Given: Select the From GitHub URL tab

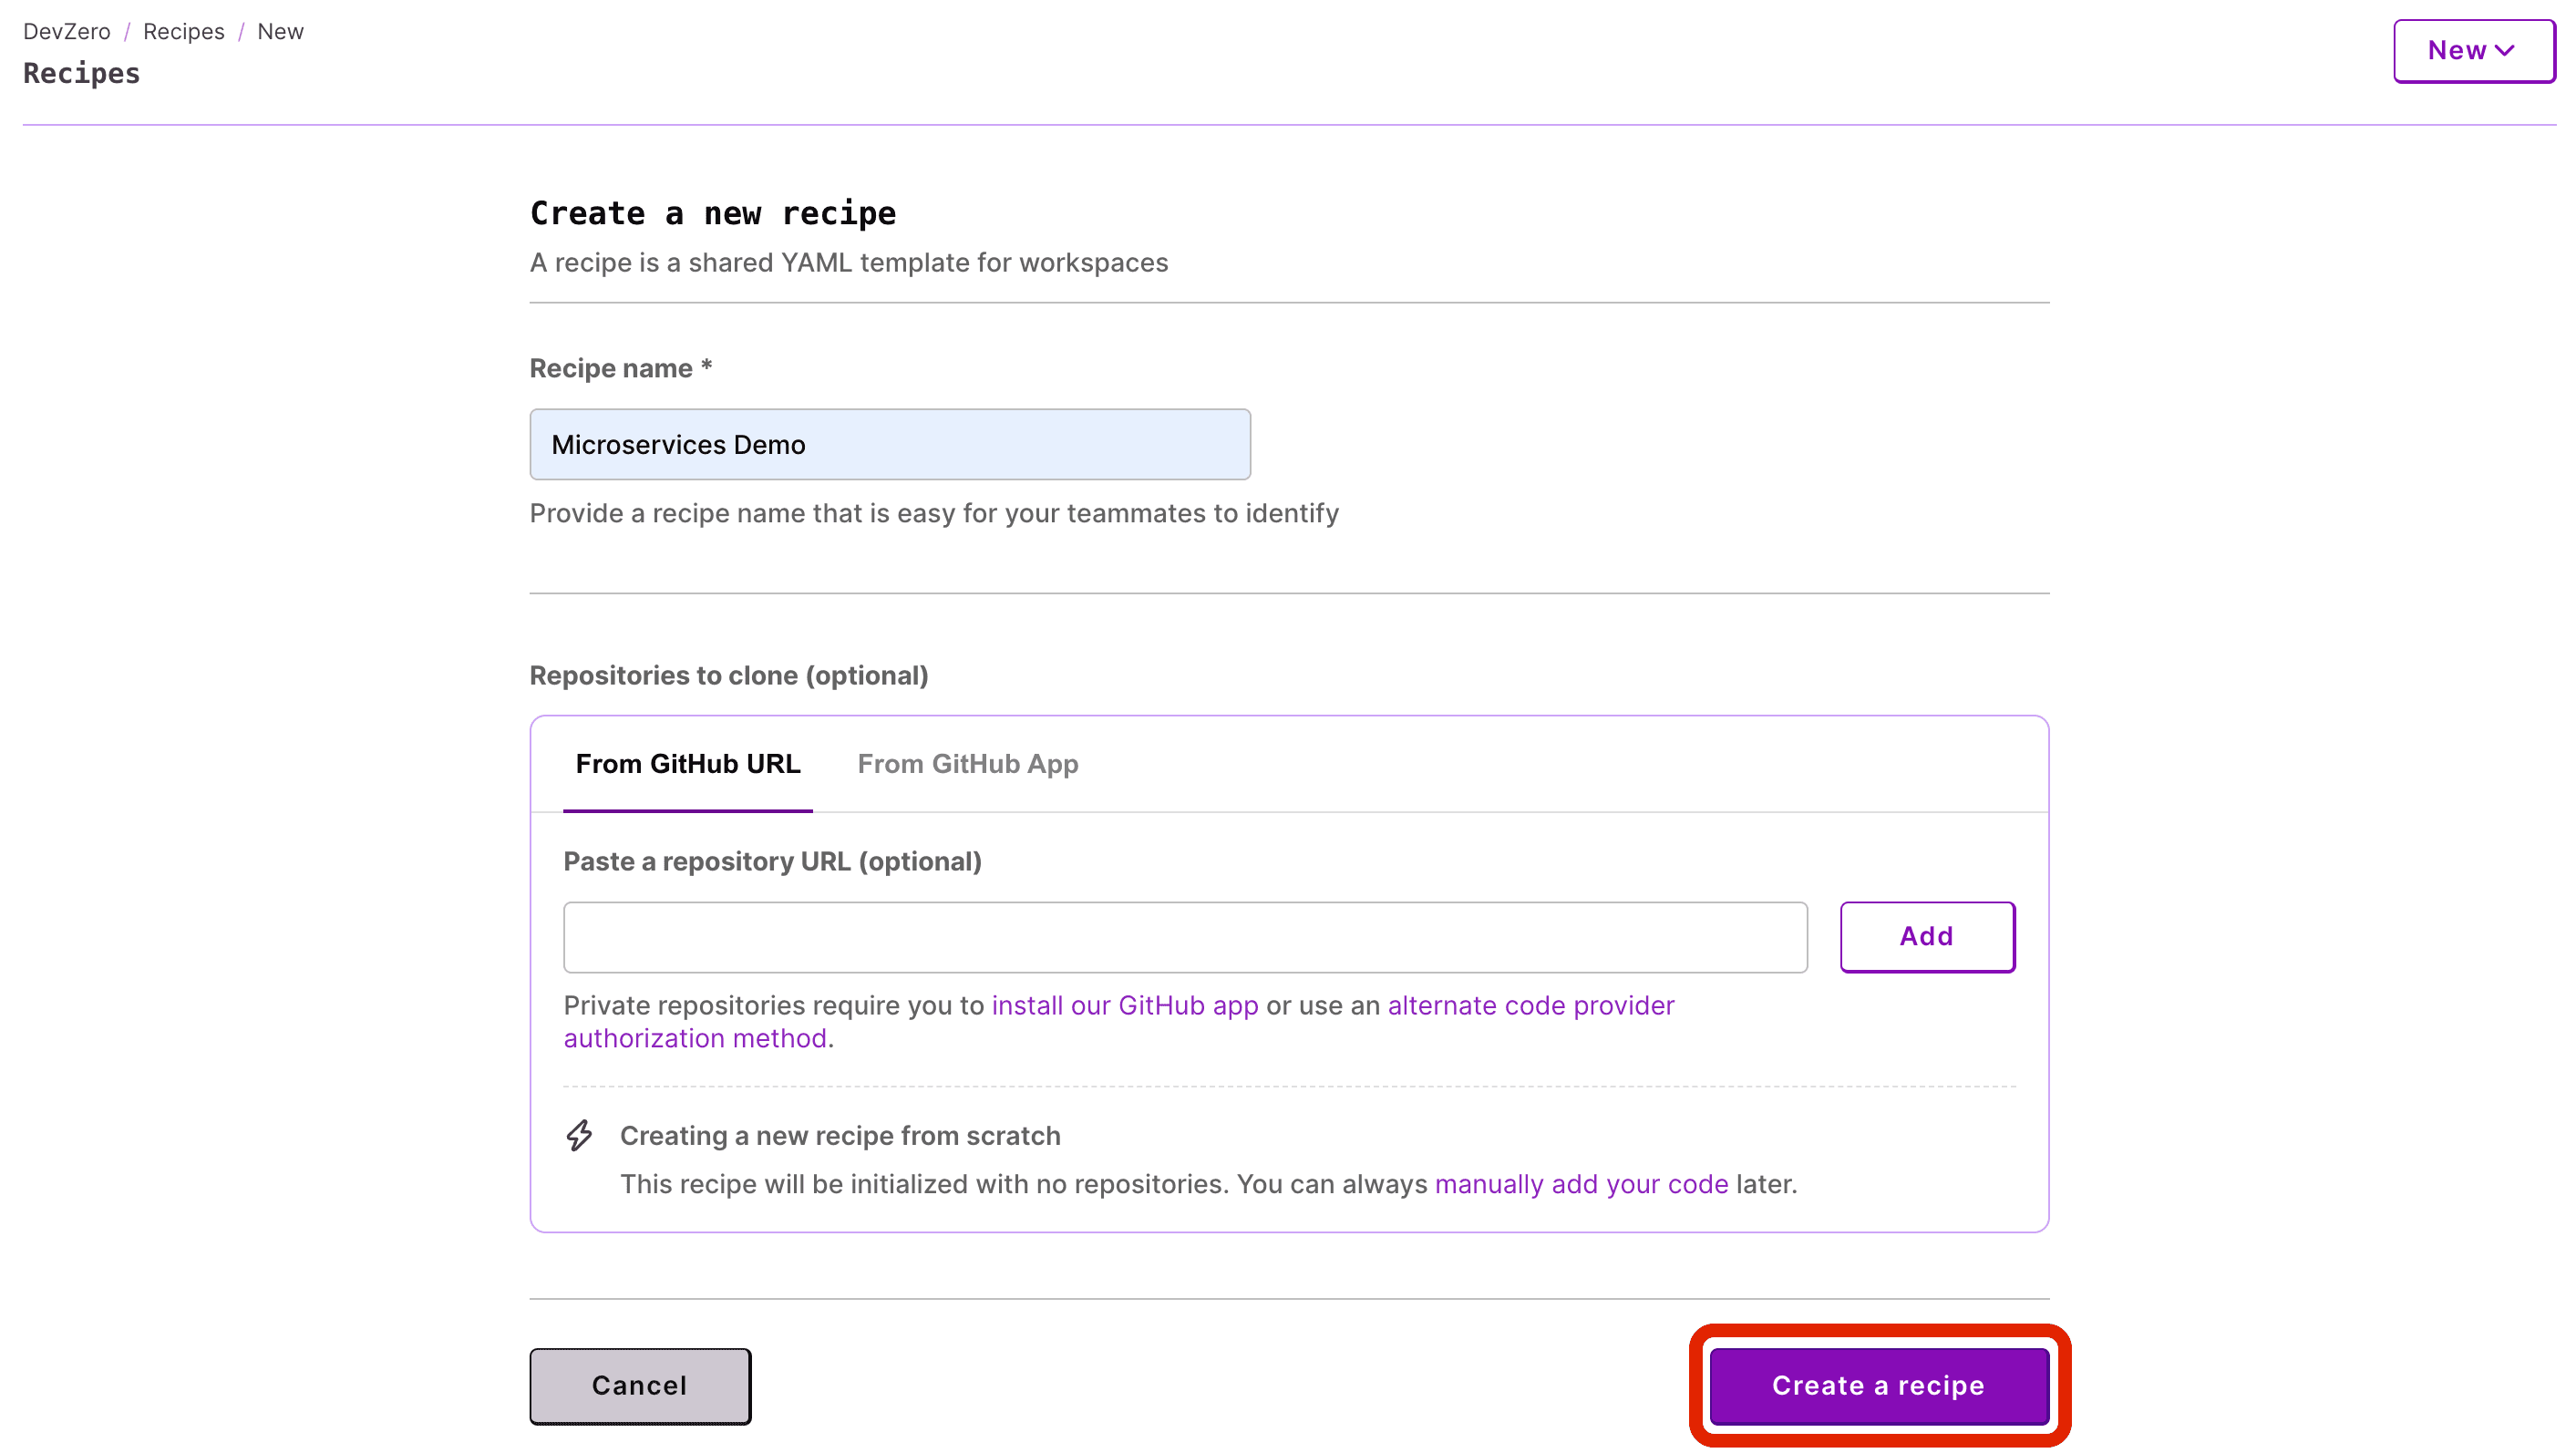Looking at the screenshot, I should pos(687,764).
